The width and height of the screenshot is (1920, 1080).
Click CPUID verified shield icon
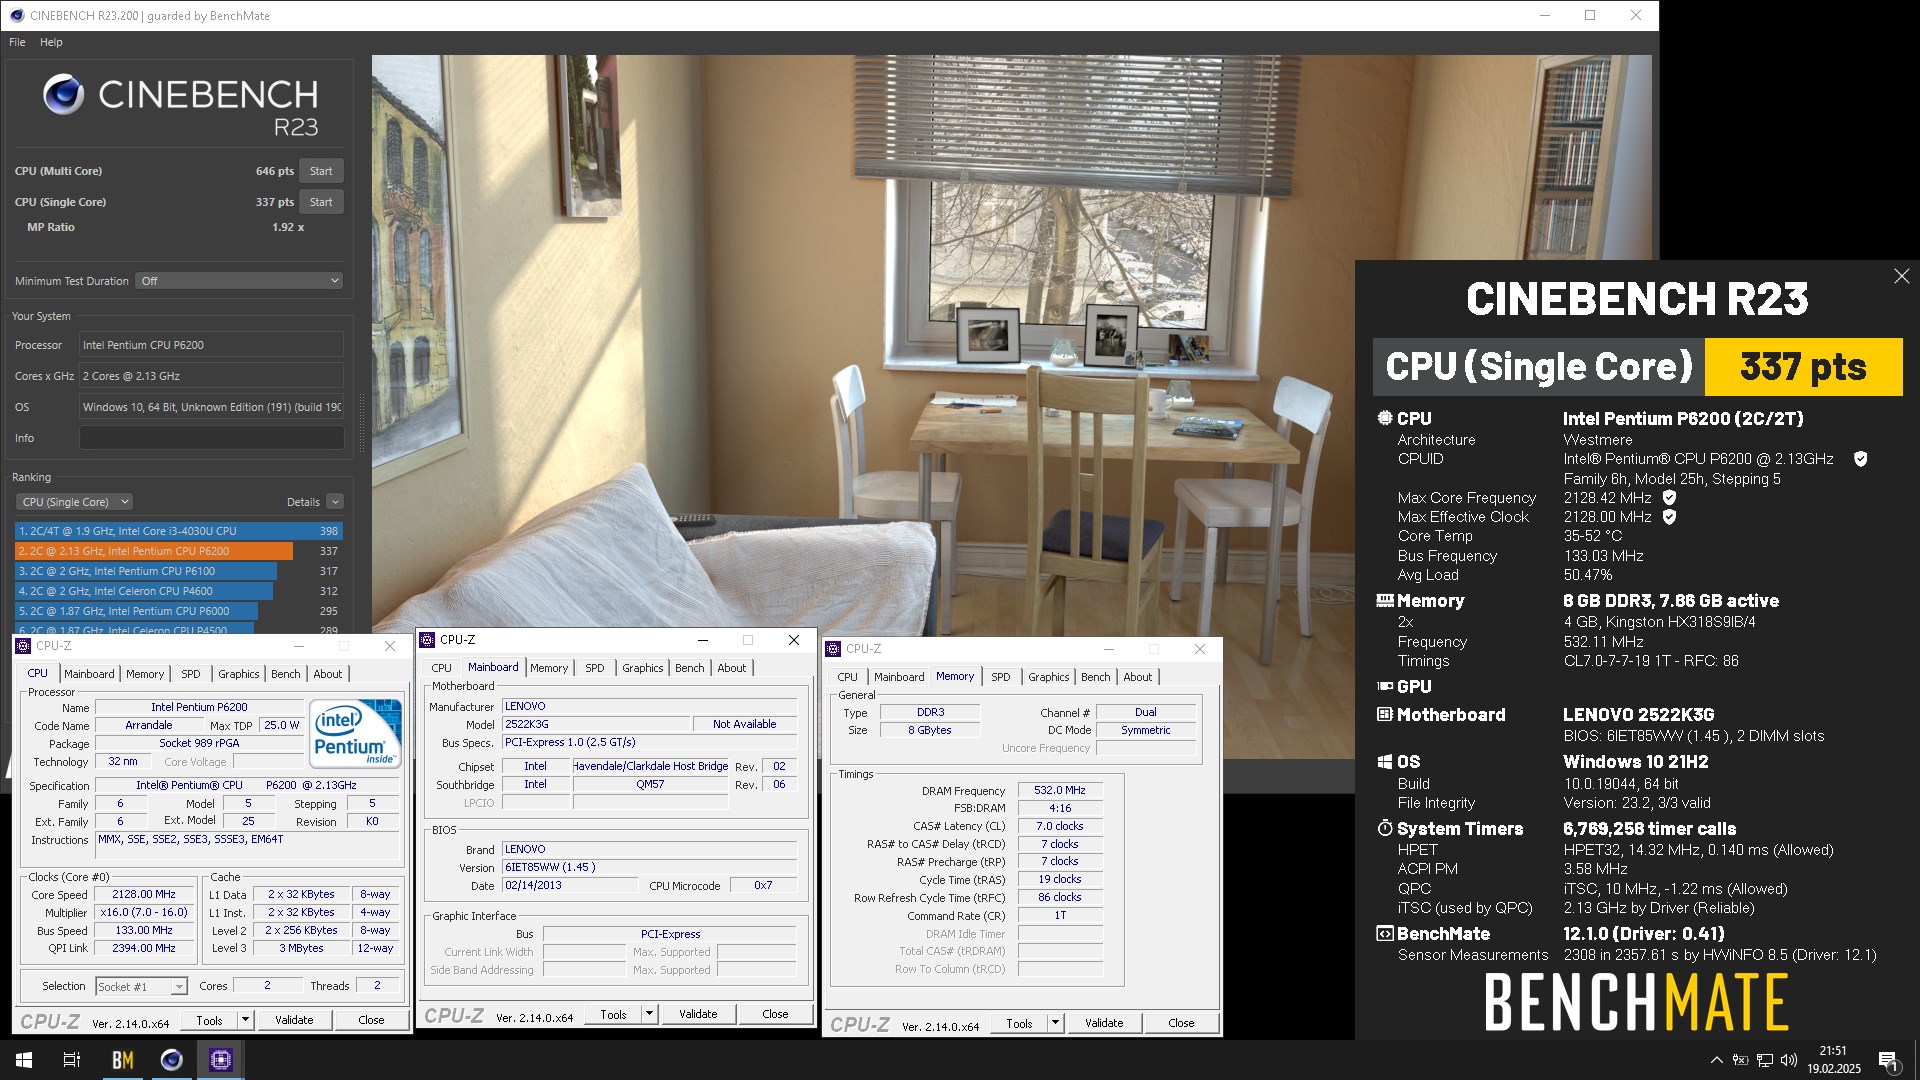(x=1860, y=459)
